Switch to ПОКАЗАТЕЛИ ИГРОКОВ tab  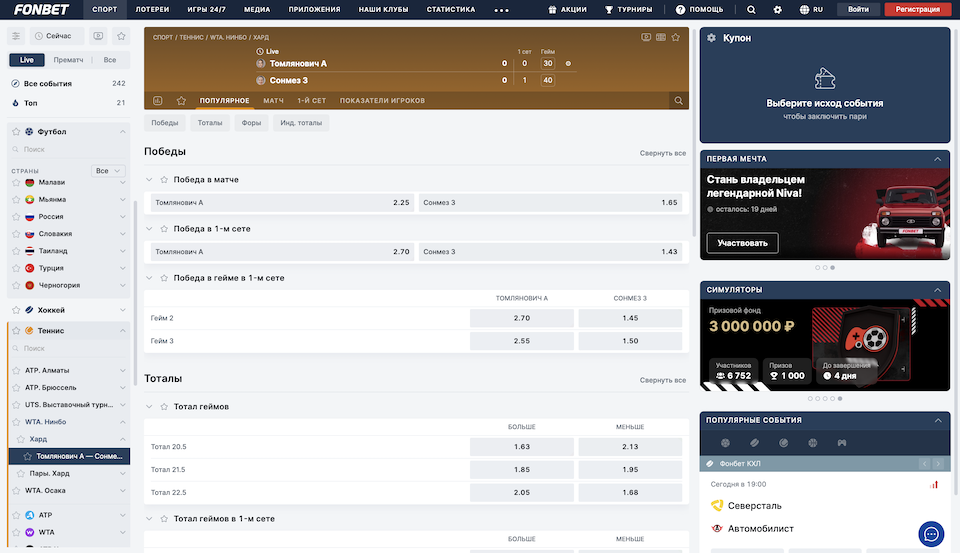tap(382, 100)
